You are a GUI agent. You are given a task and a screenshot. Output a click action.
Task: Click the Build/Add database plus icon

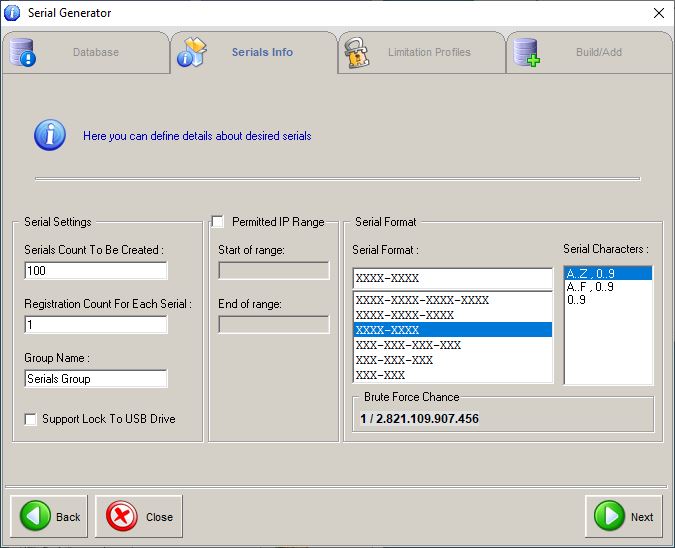point(526,53)
